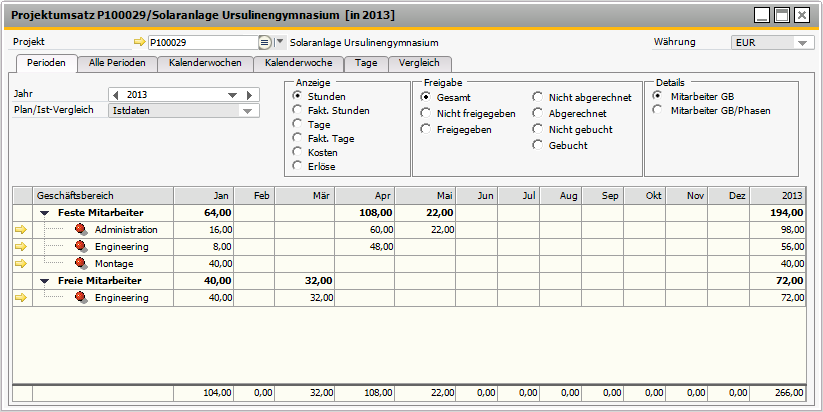The height and width of the screenshot is (412, 823).
Task: Click yellow arrow in Montage row
Action: click(x=21, y=263)
